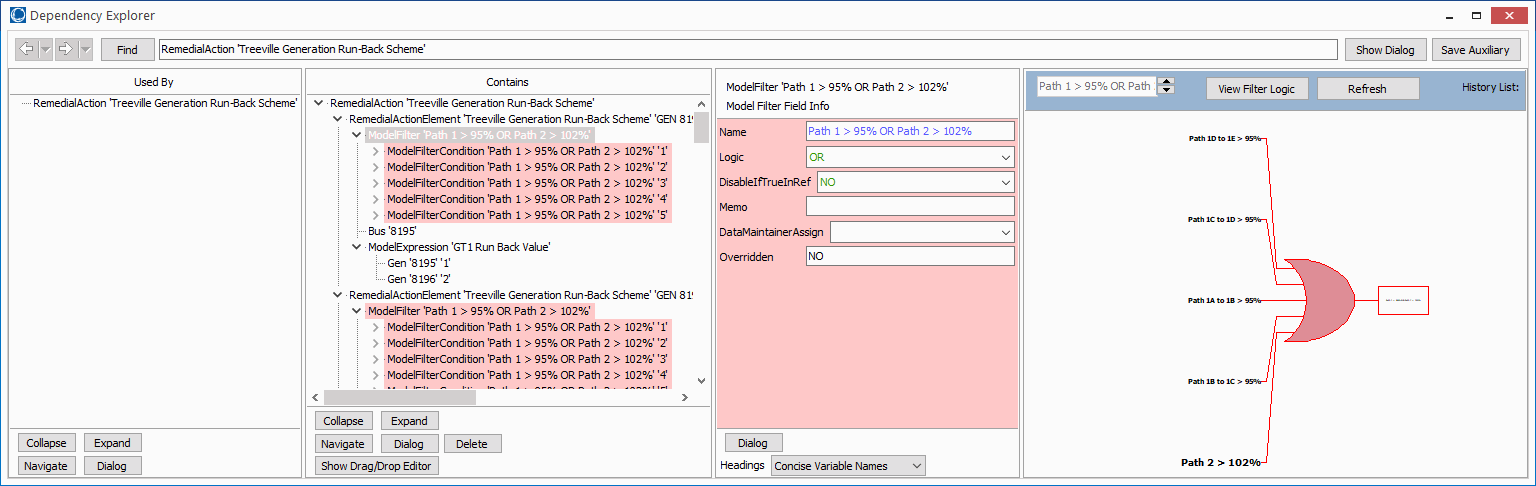Click the output box right of OR gate
1536x486 pixels.
1403,300
